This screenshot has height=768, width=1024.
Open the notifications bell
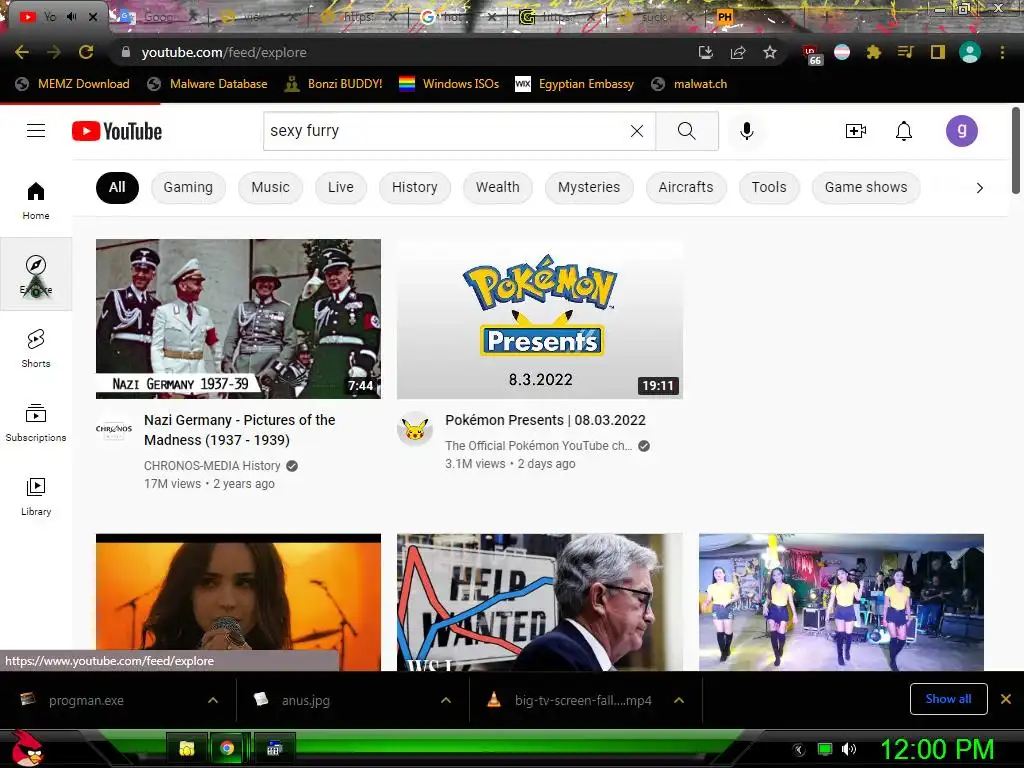[904, 131]
